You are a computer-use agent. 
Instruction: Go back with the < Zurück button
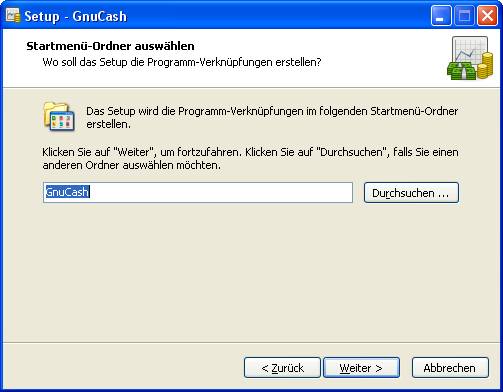(x=282, y=368)
